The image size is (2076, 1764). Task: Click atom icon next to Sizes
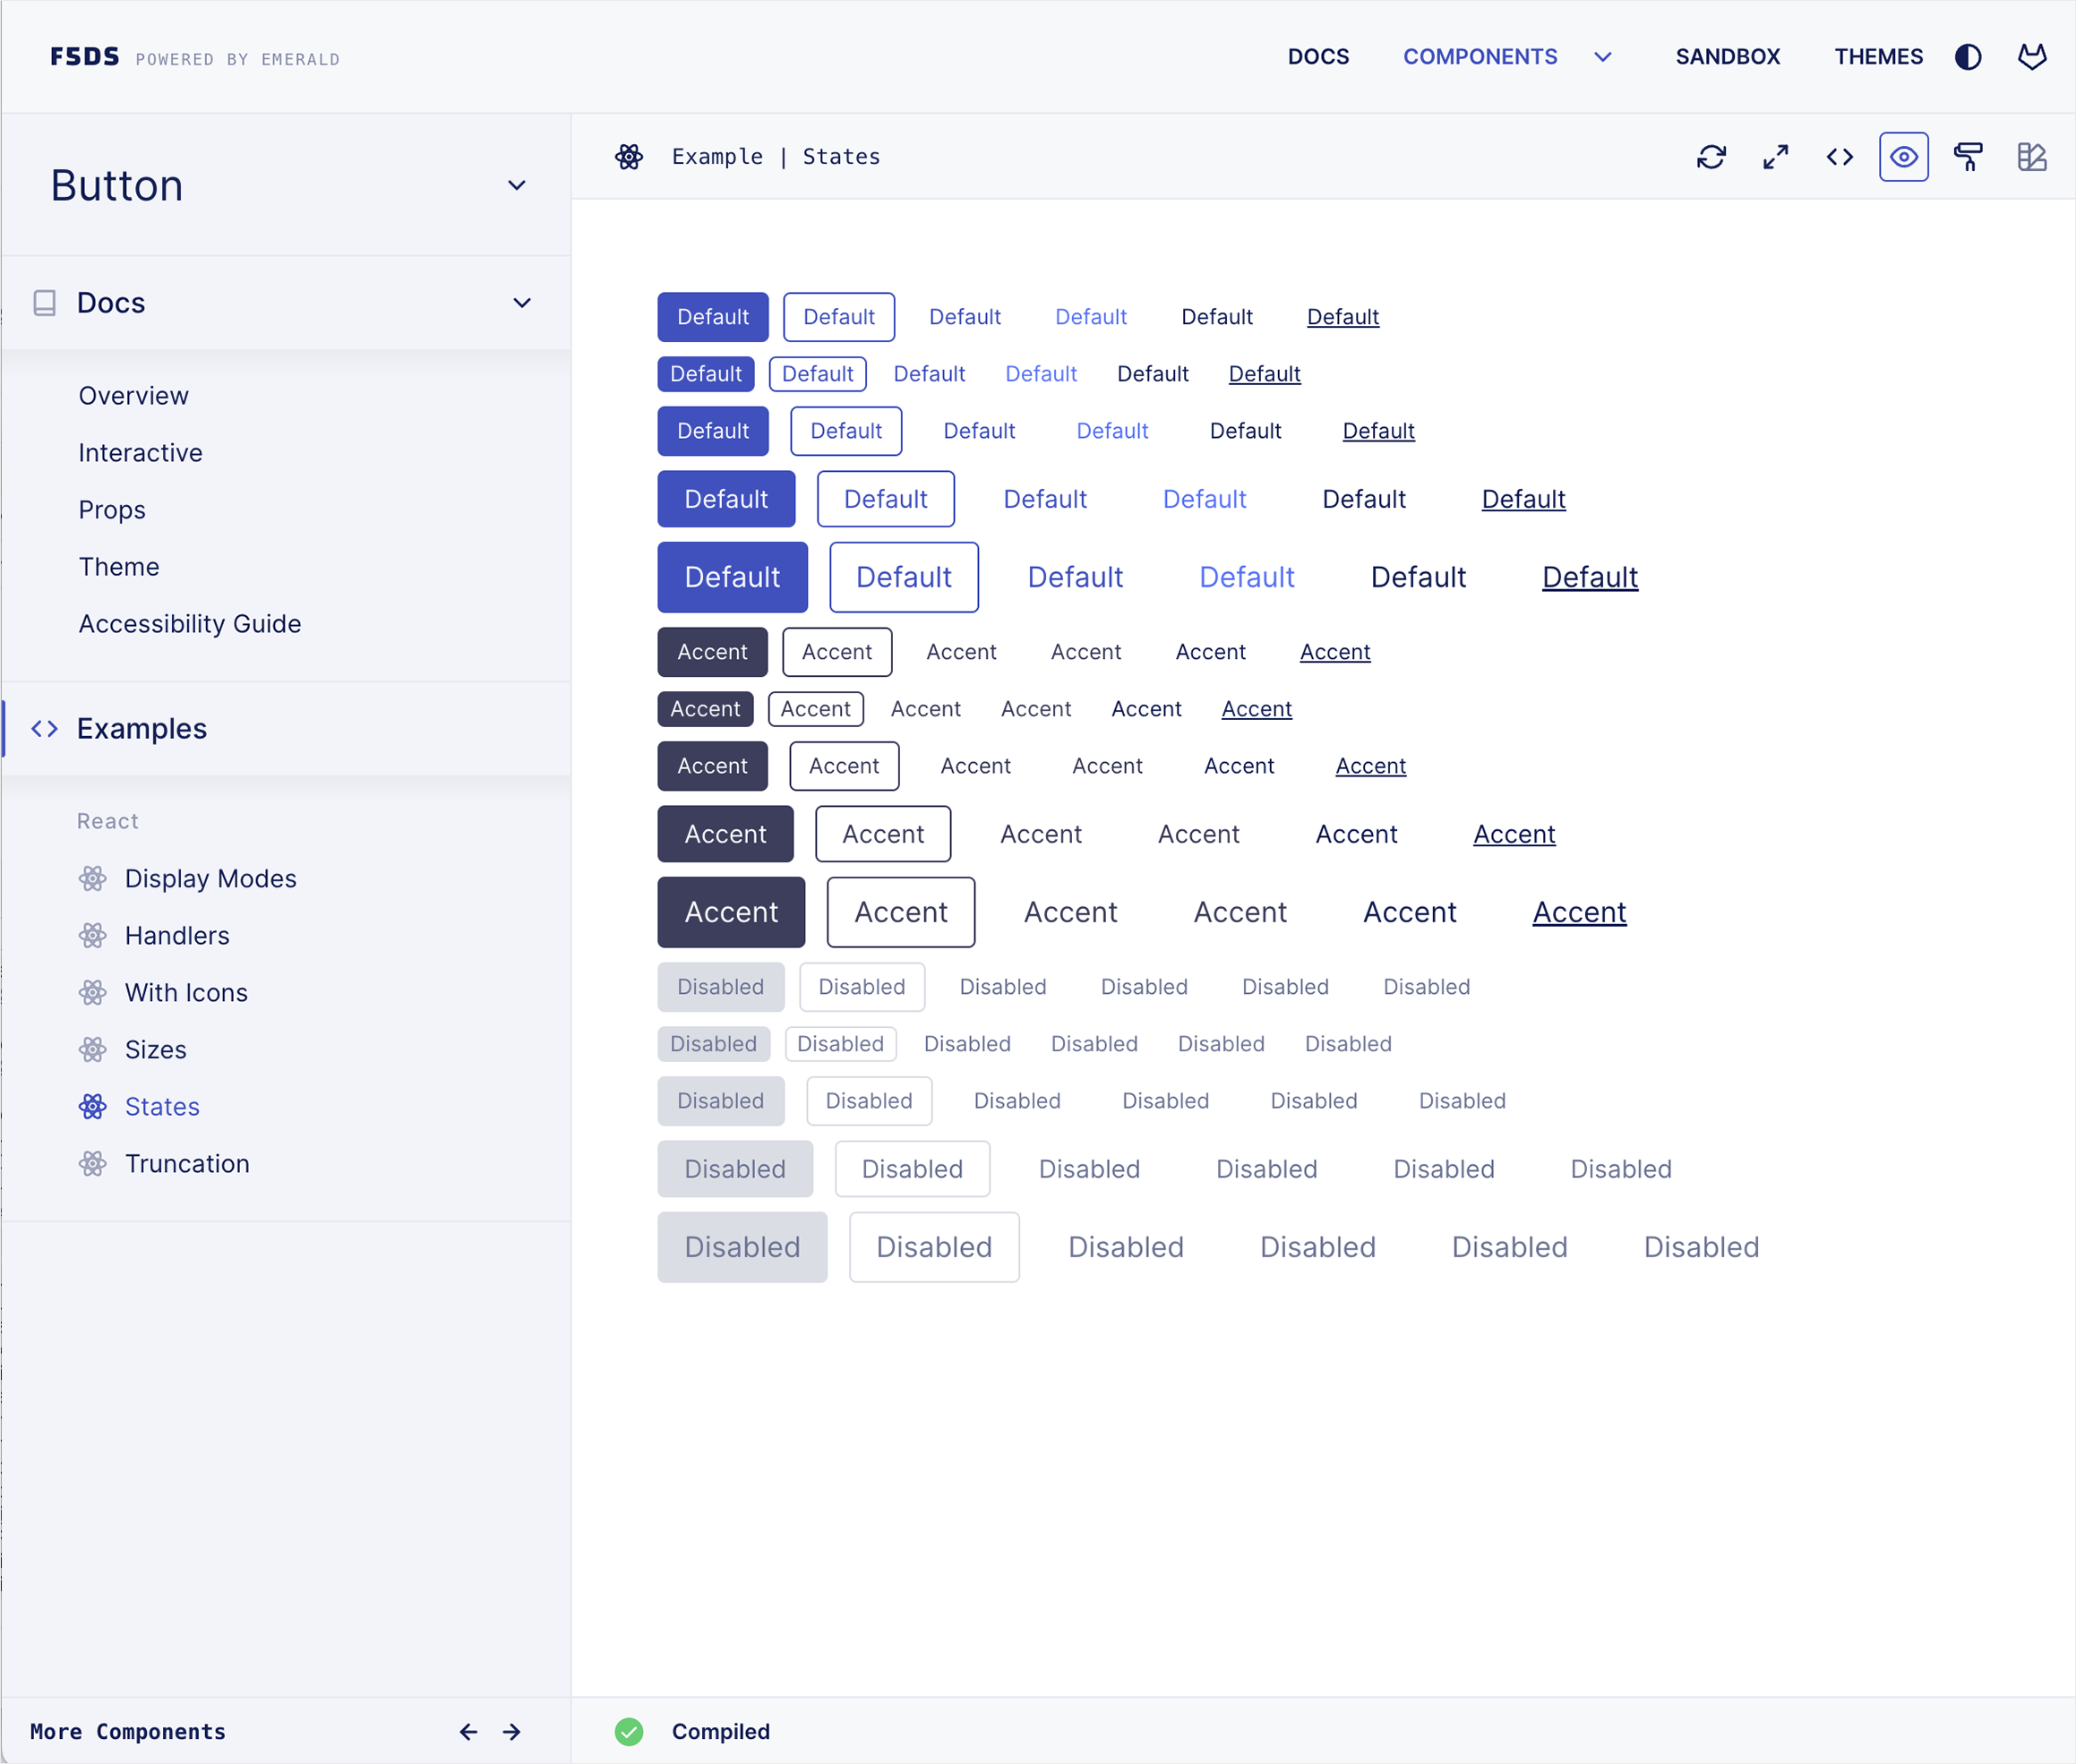92,1050
